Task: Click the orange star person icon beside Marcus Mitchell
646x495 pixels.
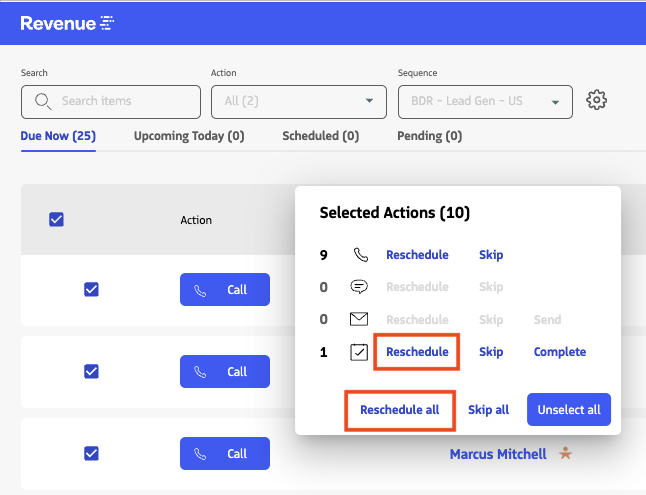Action: (x=565, y=453)
